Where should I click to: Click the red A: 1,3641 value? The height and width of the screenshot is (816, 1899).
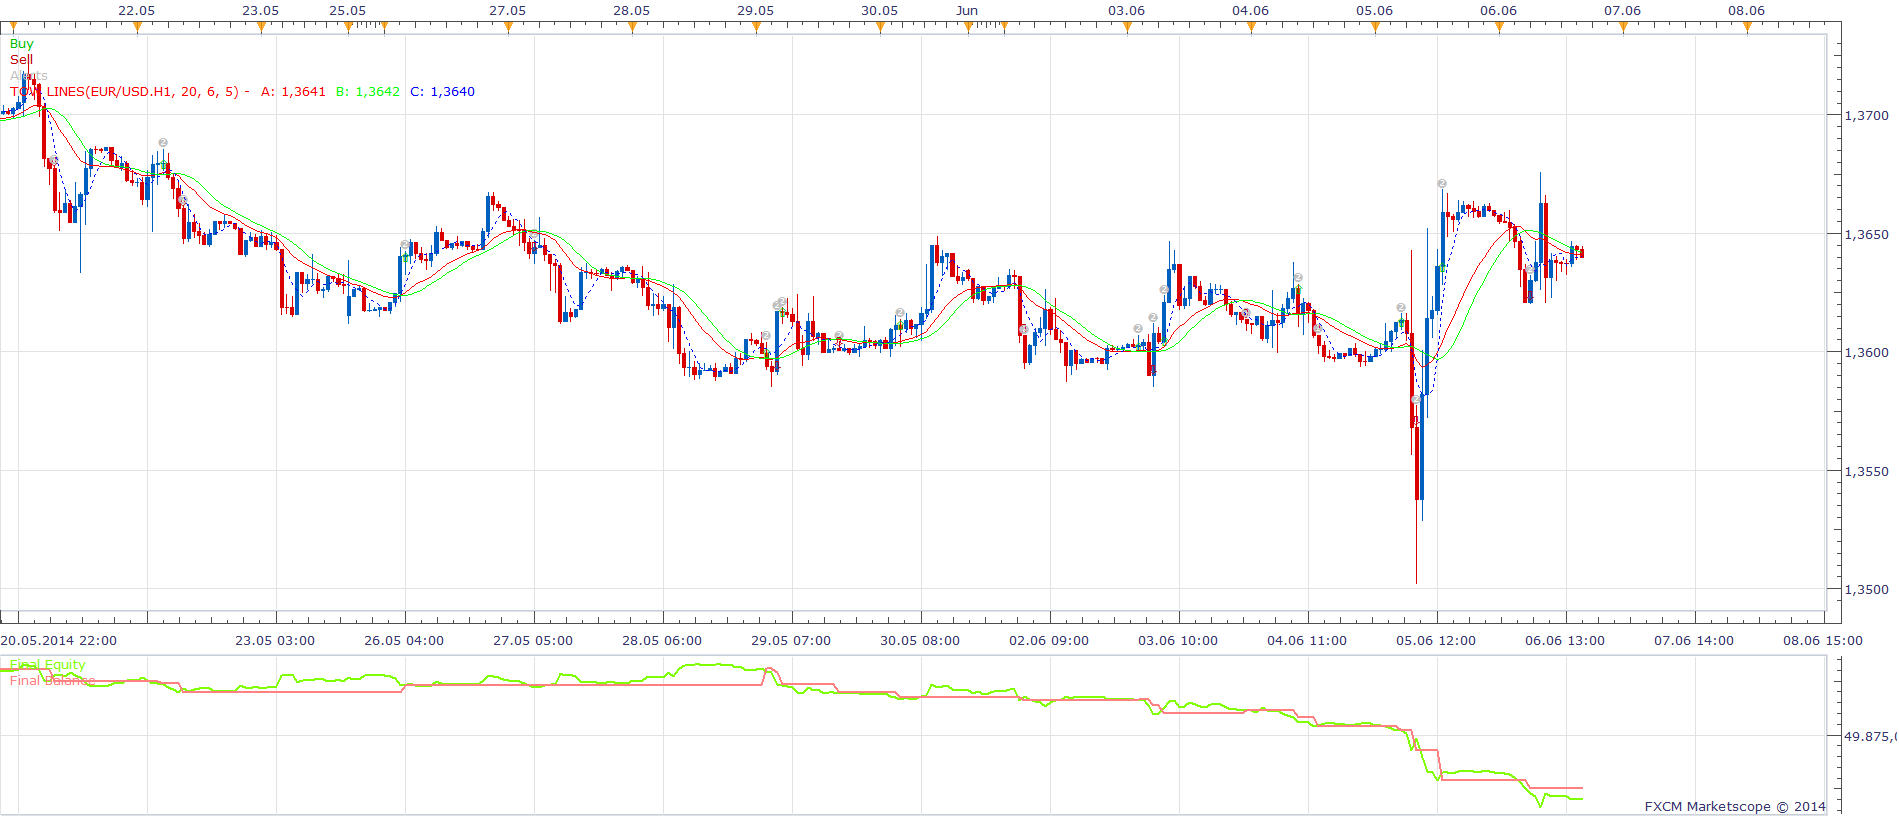click(x=293, y=92)
